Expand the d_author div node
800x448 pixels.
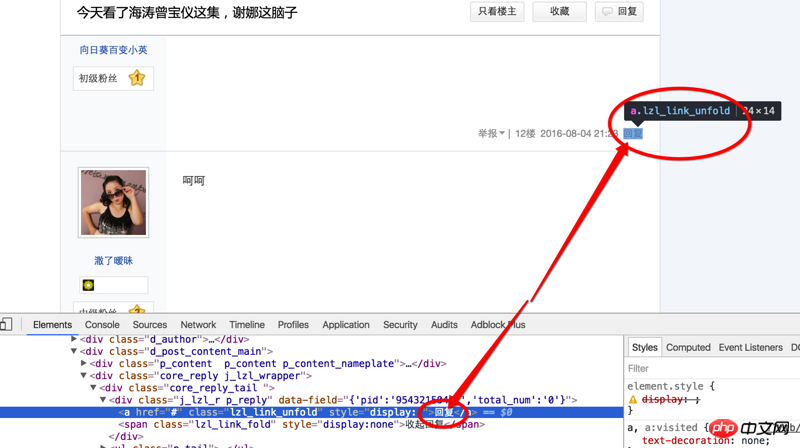74,339
